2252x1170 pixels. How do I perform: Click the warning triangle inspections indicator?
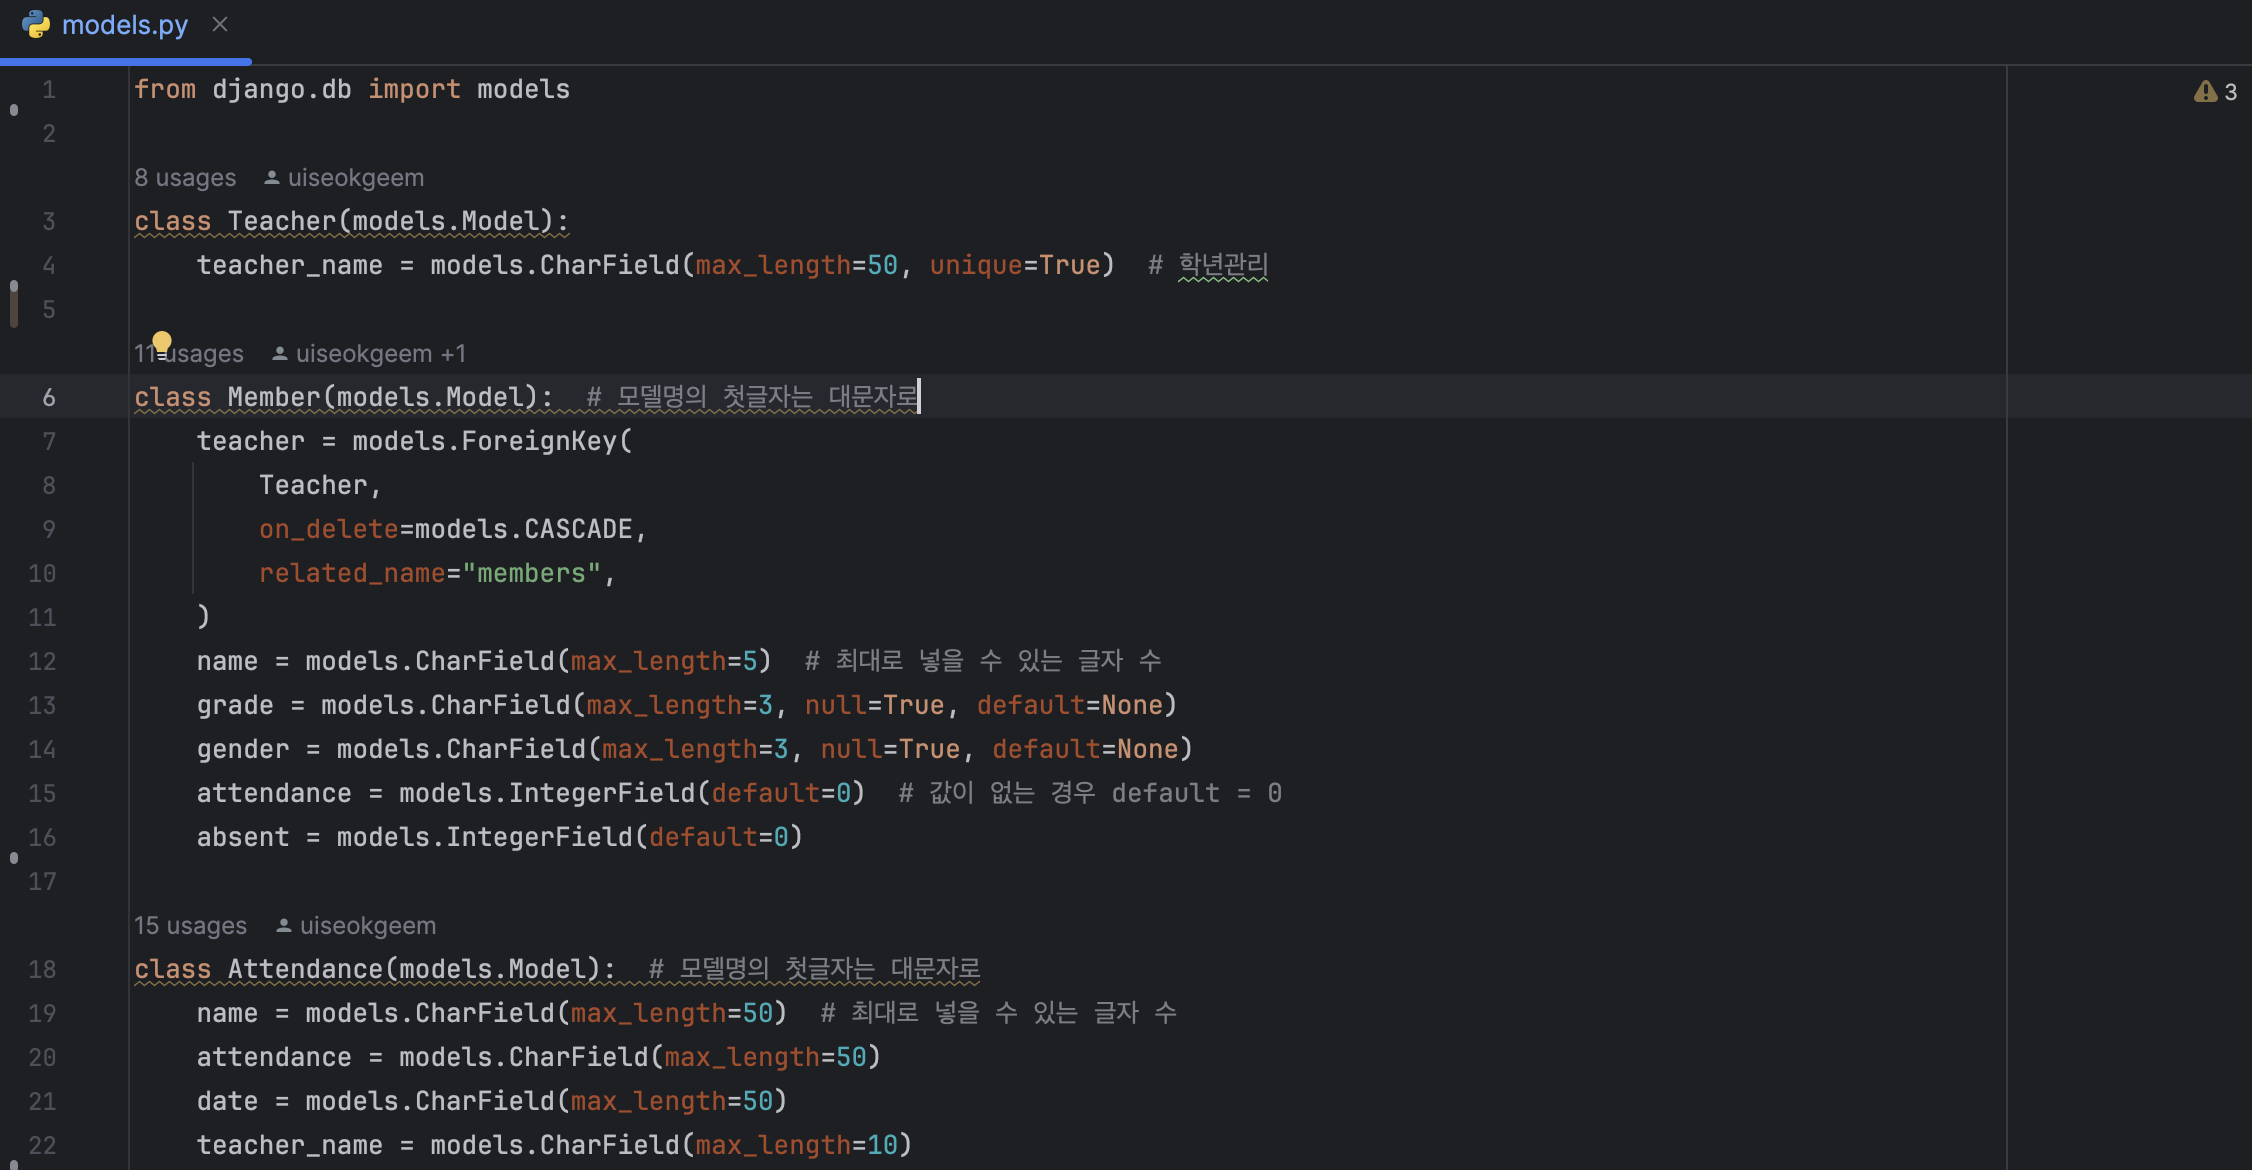coord(2205,92)
